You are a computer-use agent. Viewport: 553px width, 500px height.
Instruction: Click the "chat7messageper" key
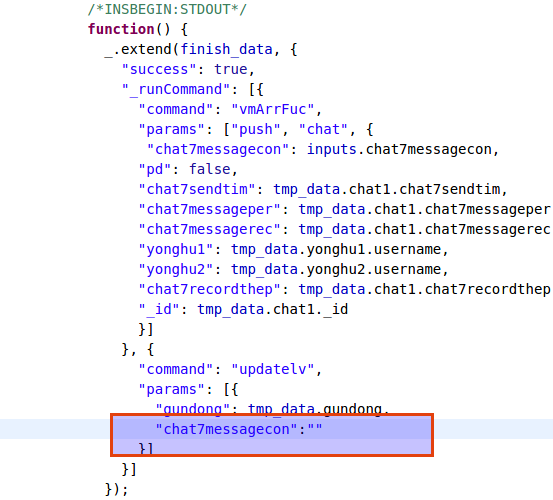pyautogui.click(x=209, y=209)
